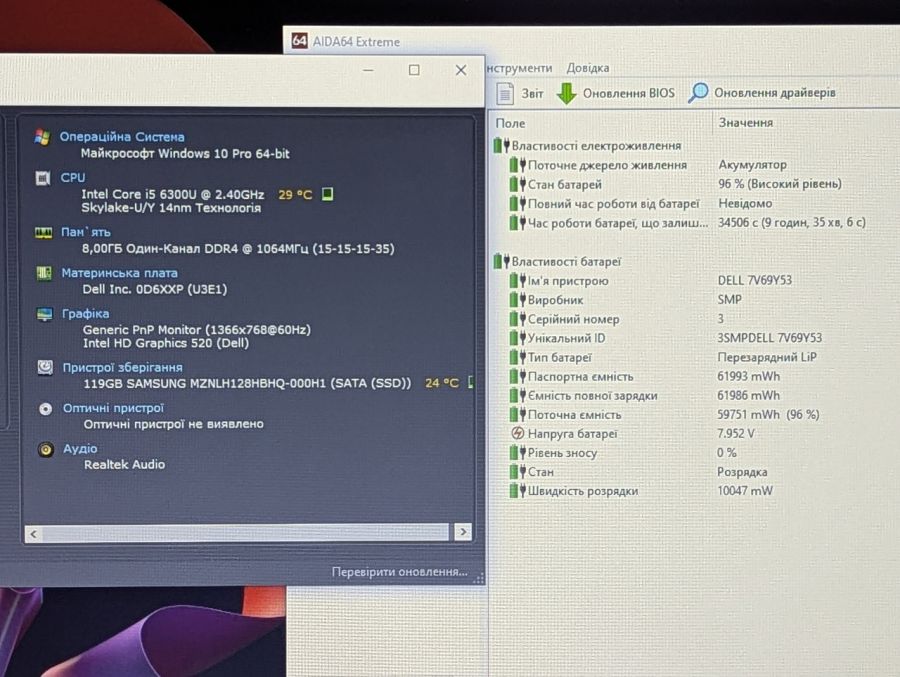The height and width of the screenshot is (677, 900).
Task: Select the Час роботи батареї, що залиш... row
Action: tap(695, 223)
